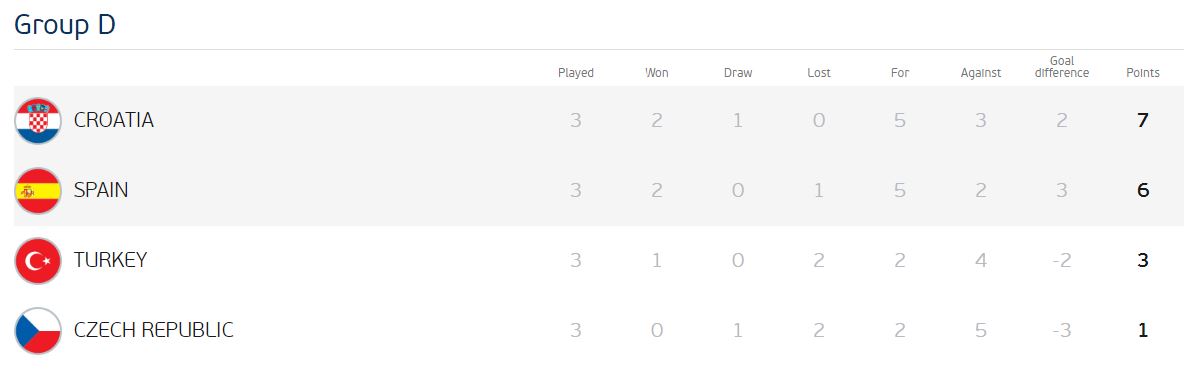
Task: Click Czech Republic's goals against value 5
Action: pos(981,331)
